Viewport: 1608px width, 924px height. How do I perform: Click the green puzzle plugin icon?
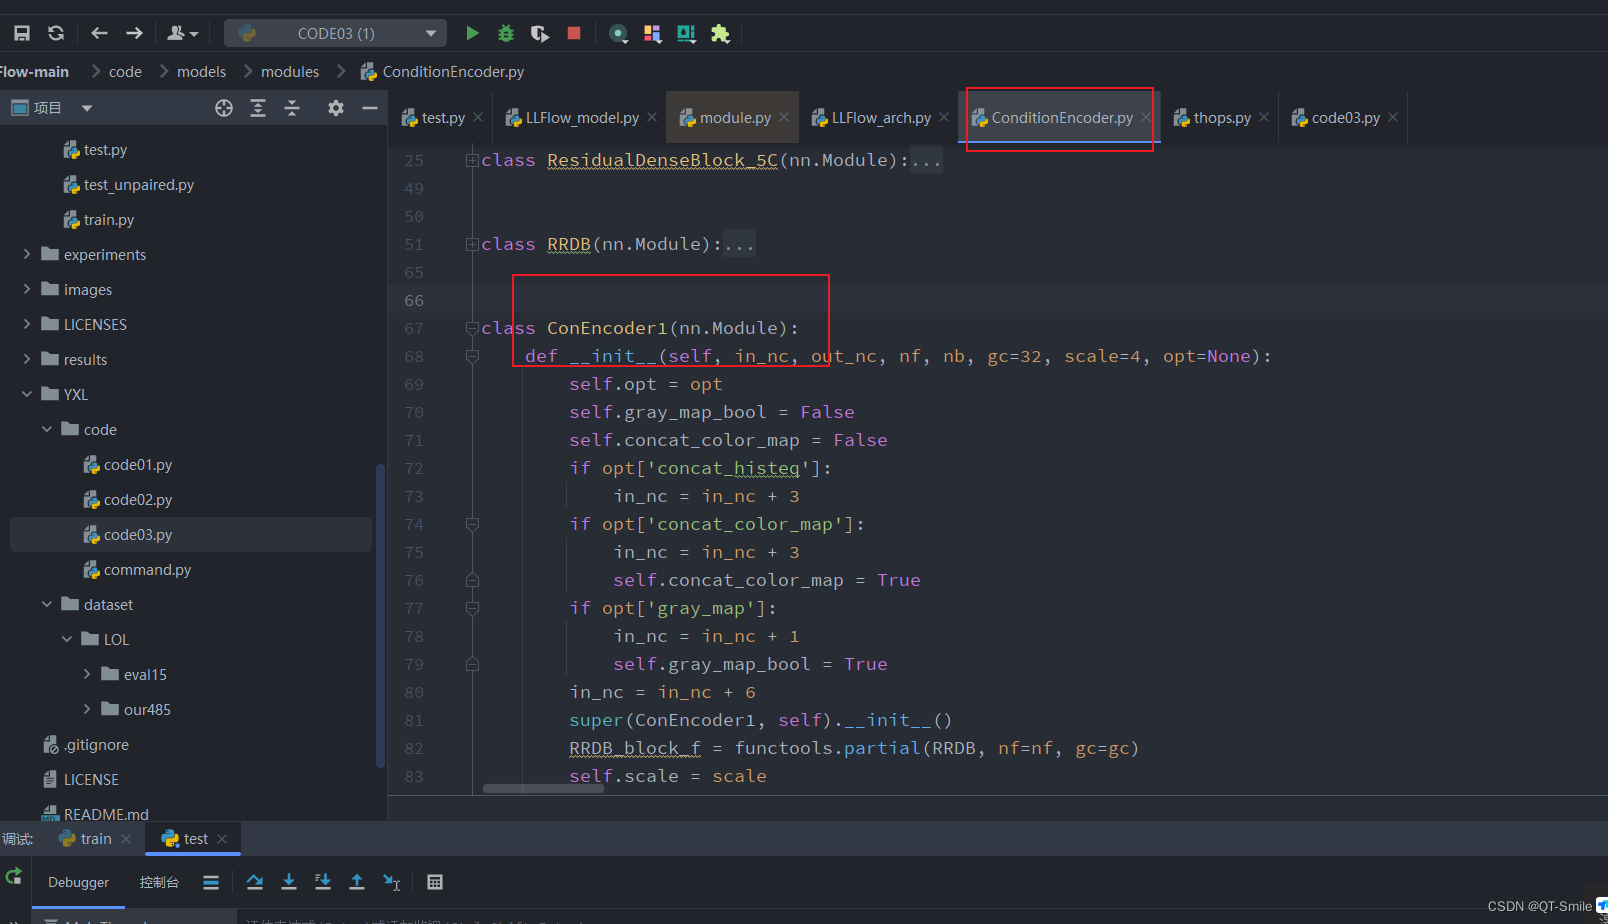[720, 33]
